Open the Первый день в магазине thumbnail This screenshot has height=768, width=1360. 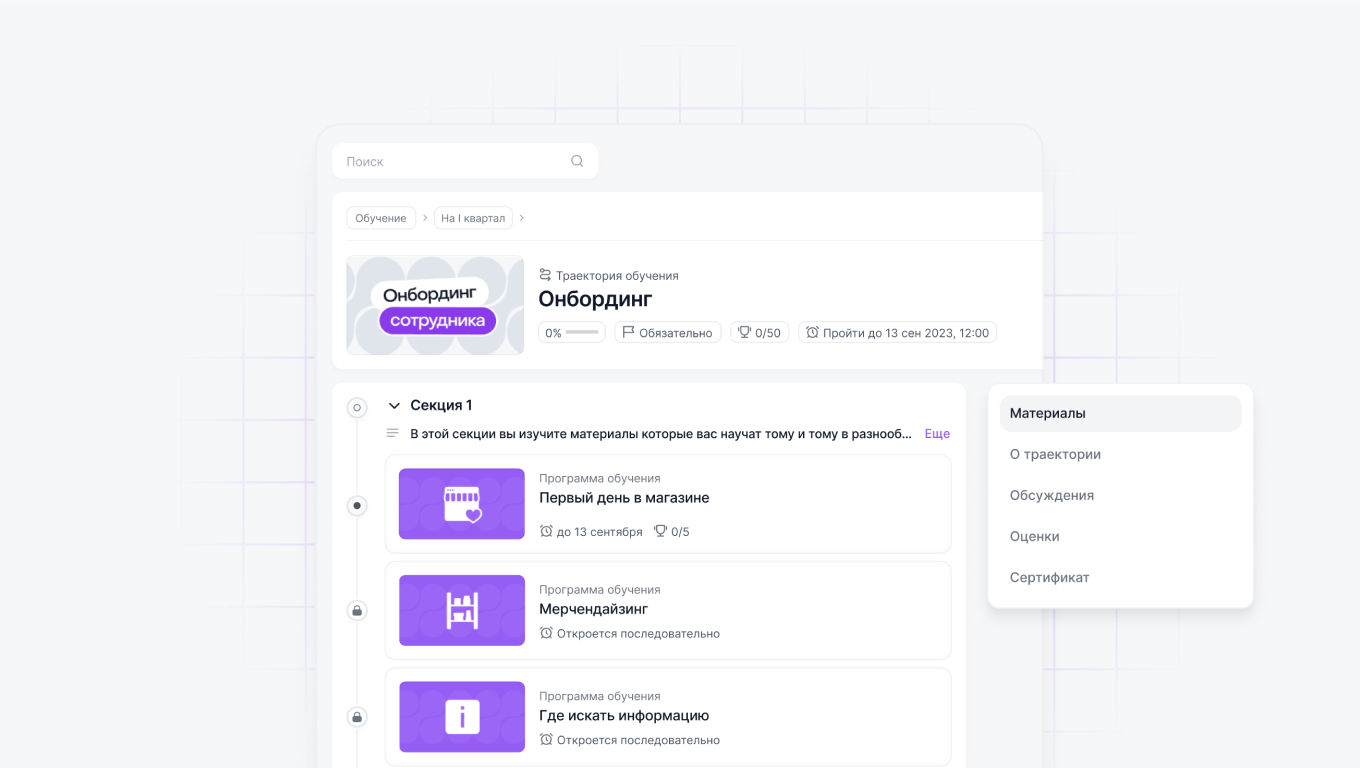coord(462,504)
